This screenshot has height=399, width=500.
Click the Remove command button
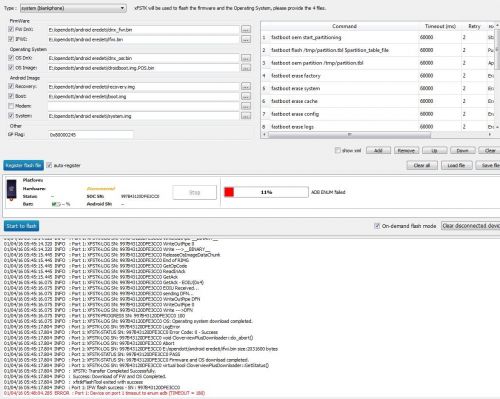coord(406,150)
